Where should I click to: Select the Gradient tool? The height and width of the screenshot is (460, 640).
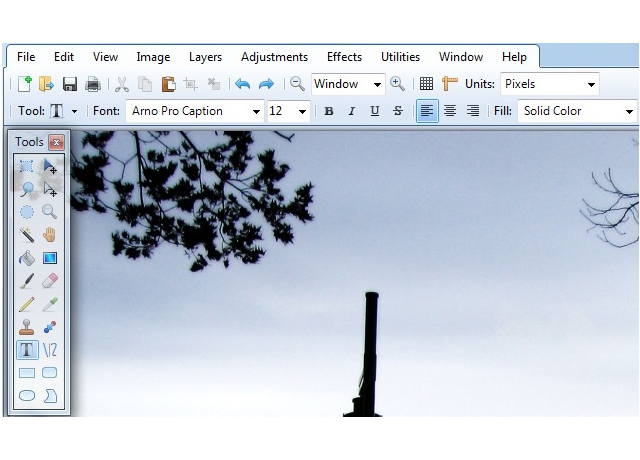pyautogui.click(x=50, y=258)
